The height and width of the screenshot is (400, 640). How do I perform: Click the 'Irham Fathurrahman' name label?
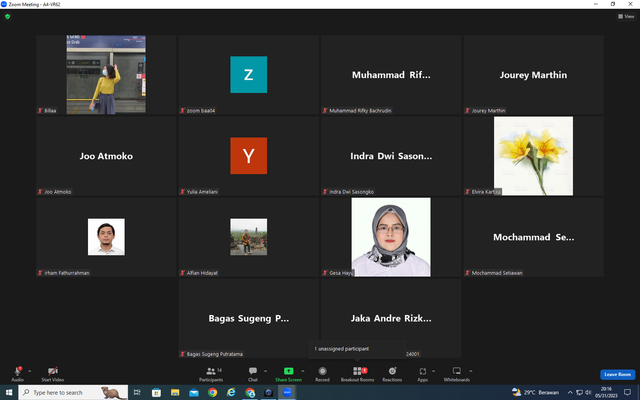pyautogui.click(x=67, y=273)
